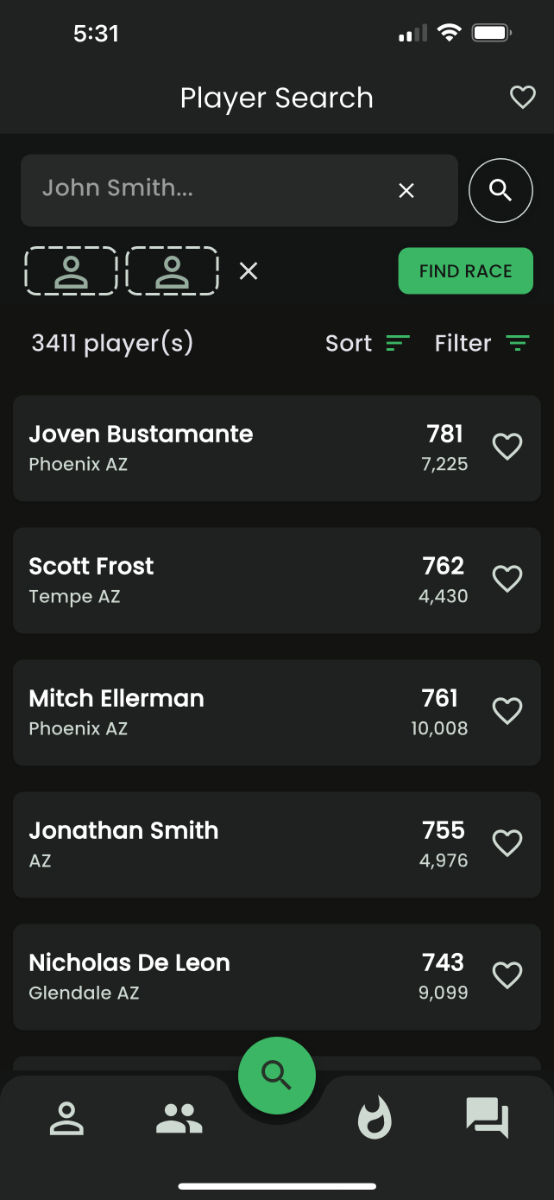Open the Sort options
Viewport: 554px width, 1200px height.
(x=368, y=343)
